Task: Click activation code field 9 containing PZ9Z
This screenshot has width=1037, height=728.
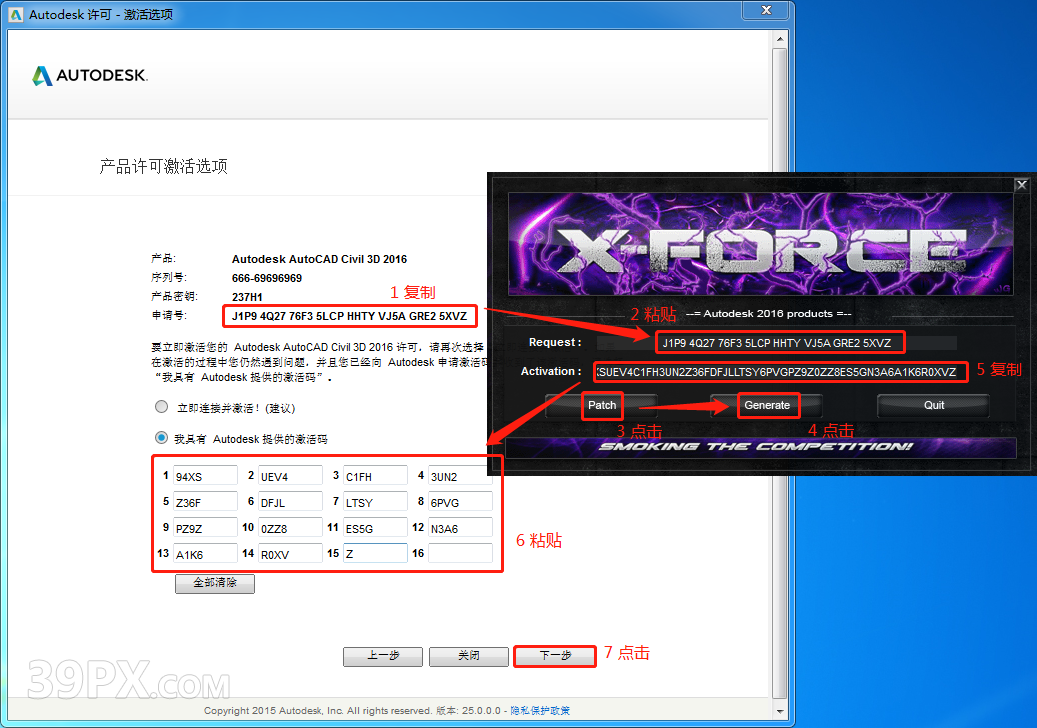Action: pos(205,527)
